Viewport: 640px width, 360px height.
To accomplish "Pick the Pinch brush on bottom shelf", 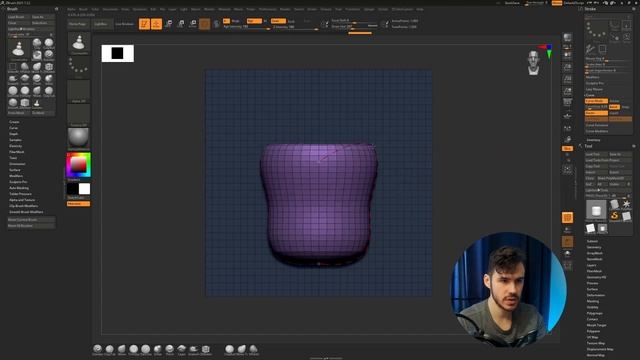I will (169, 349).
